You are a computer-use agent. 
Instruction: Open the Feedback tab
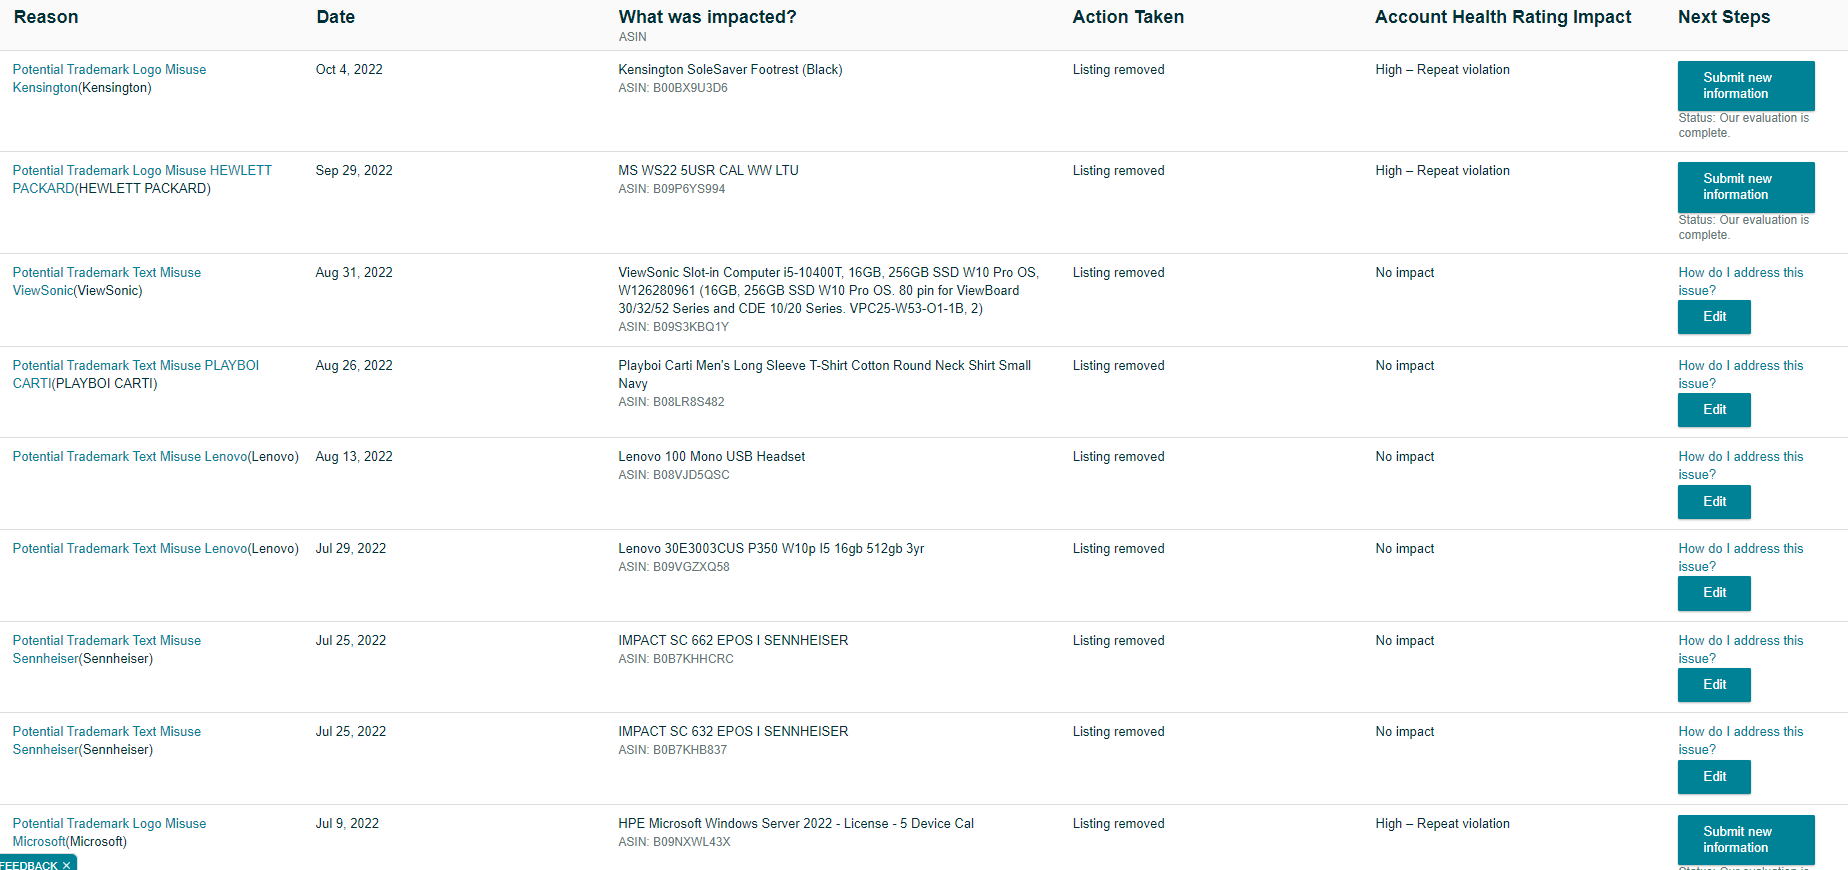(x=28, y=865)
